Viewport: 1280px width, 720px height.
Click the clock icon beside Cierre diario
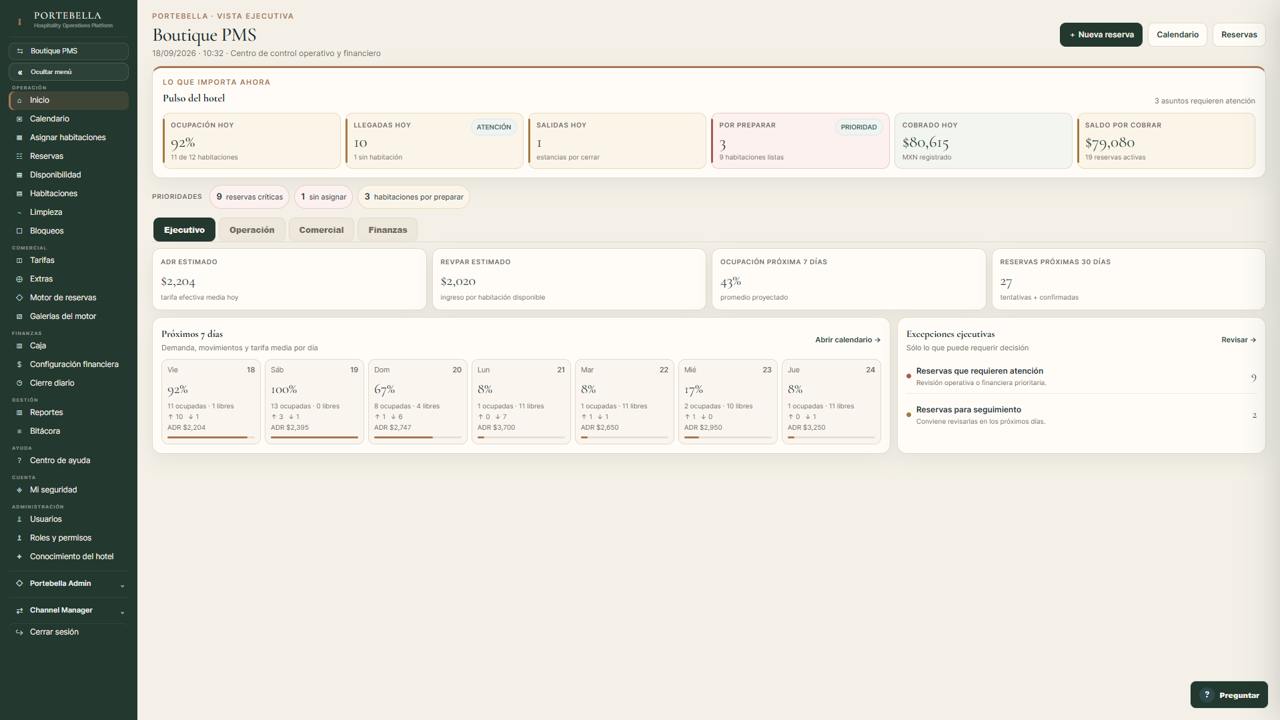click(x=19, y=383)
